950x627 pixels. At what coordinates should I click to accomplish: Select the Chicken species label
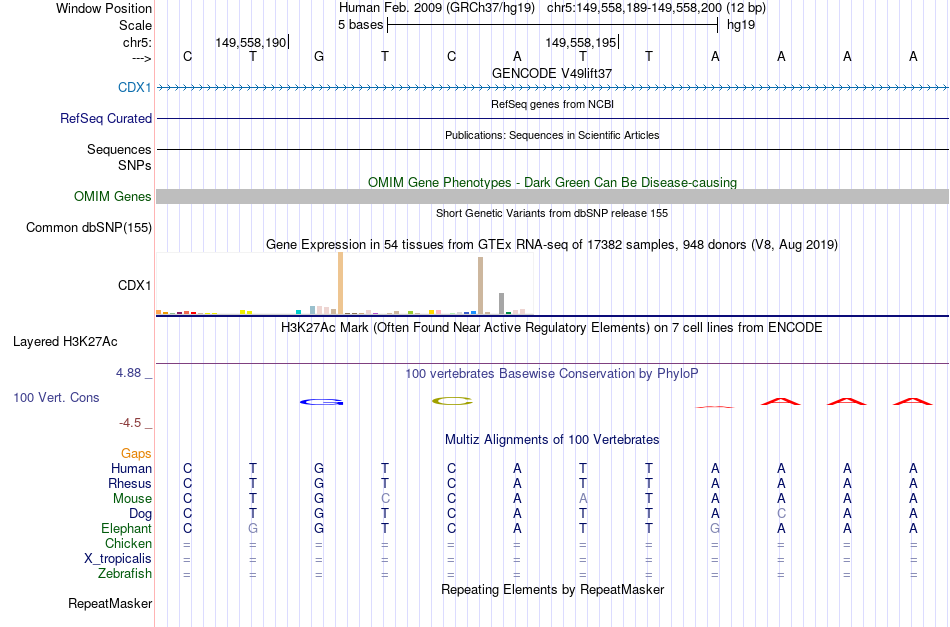point(128,543)
